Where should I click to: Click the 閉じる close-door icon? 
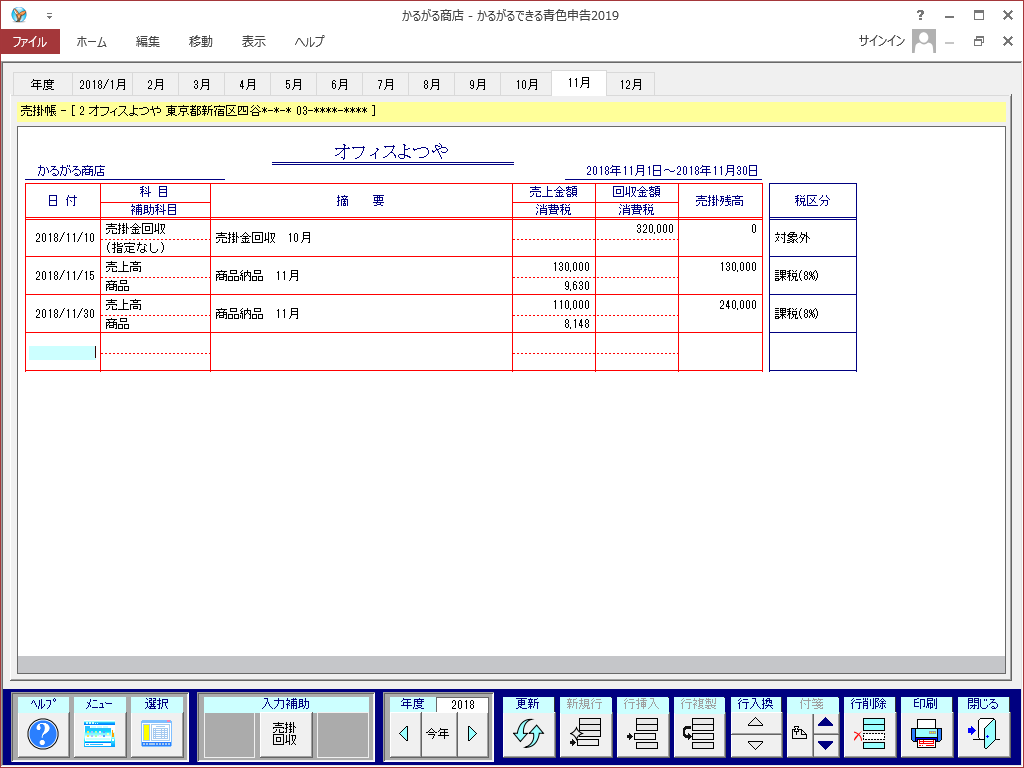point(983,733)
